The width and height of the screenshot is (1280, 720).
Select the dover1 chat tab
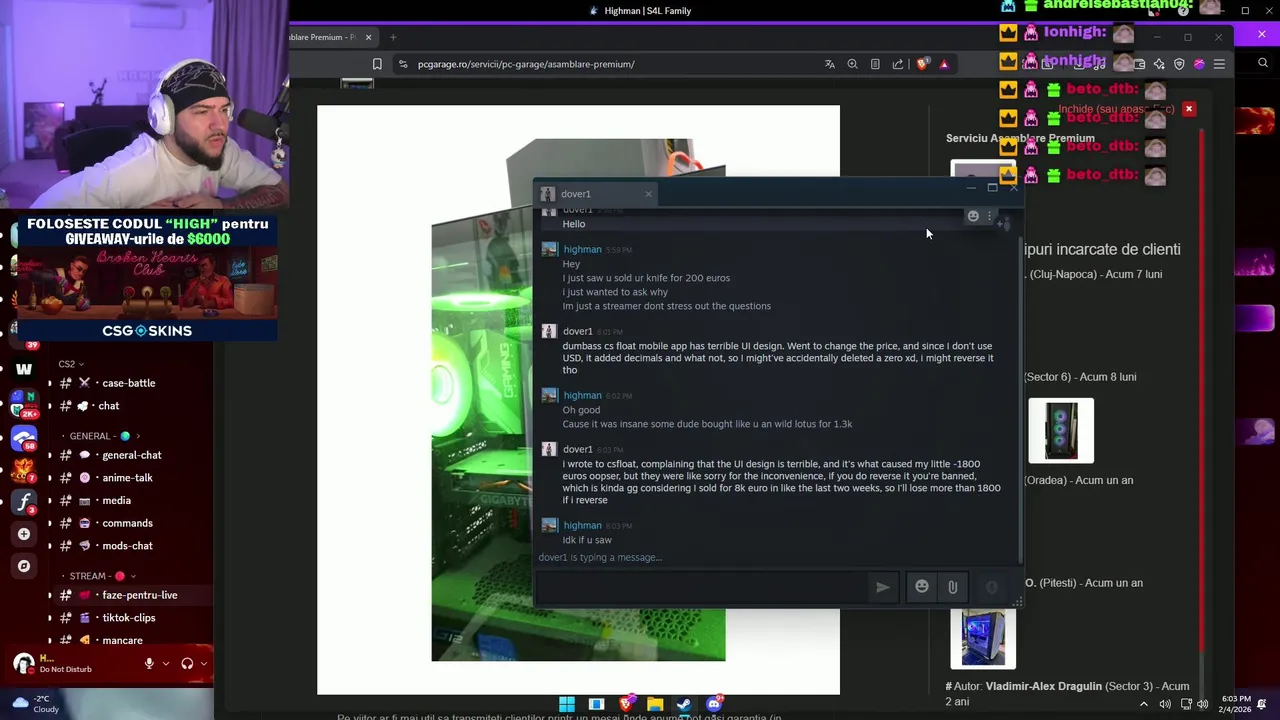[596, 194]
